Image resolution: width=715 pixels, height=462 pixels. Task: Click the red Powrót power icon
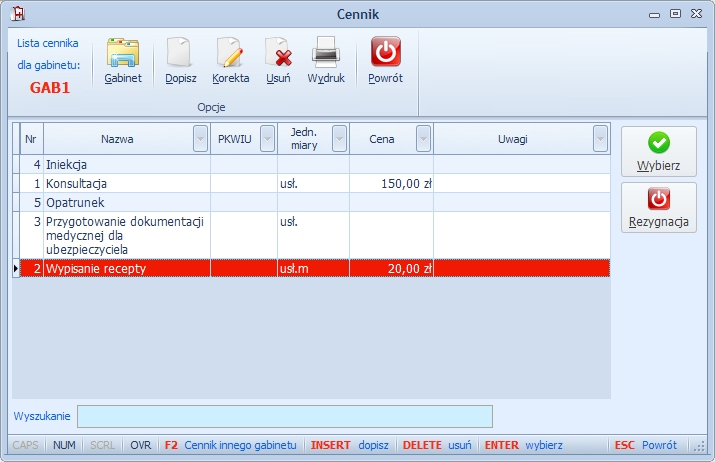click(386, 52)
